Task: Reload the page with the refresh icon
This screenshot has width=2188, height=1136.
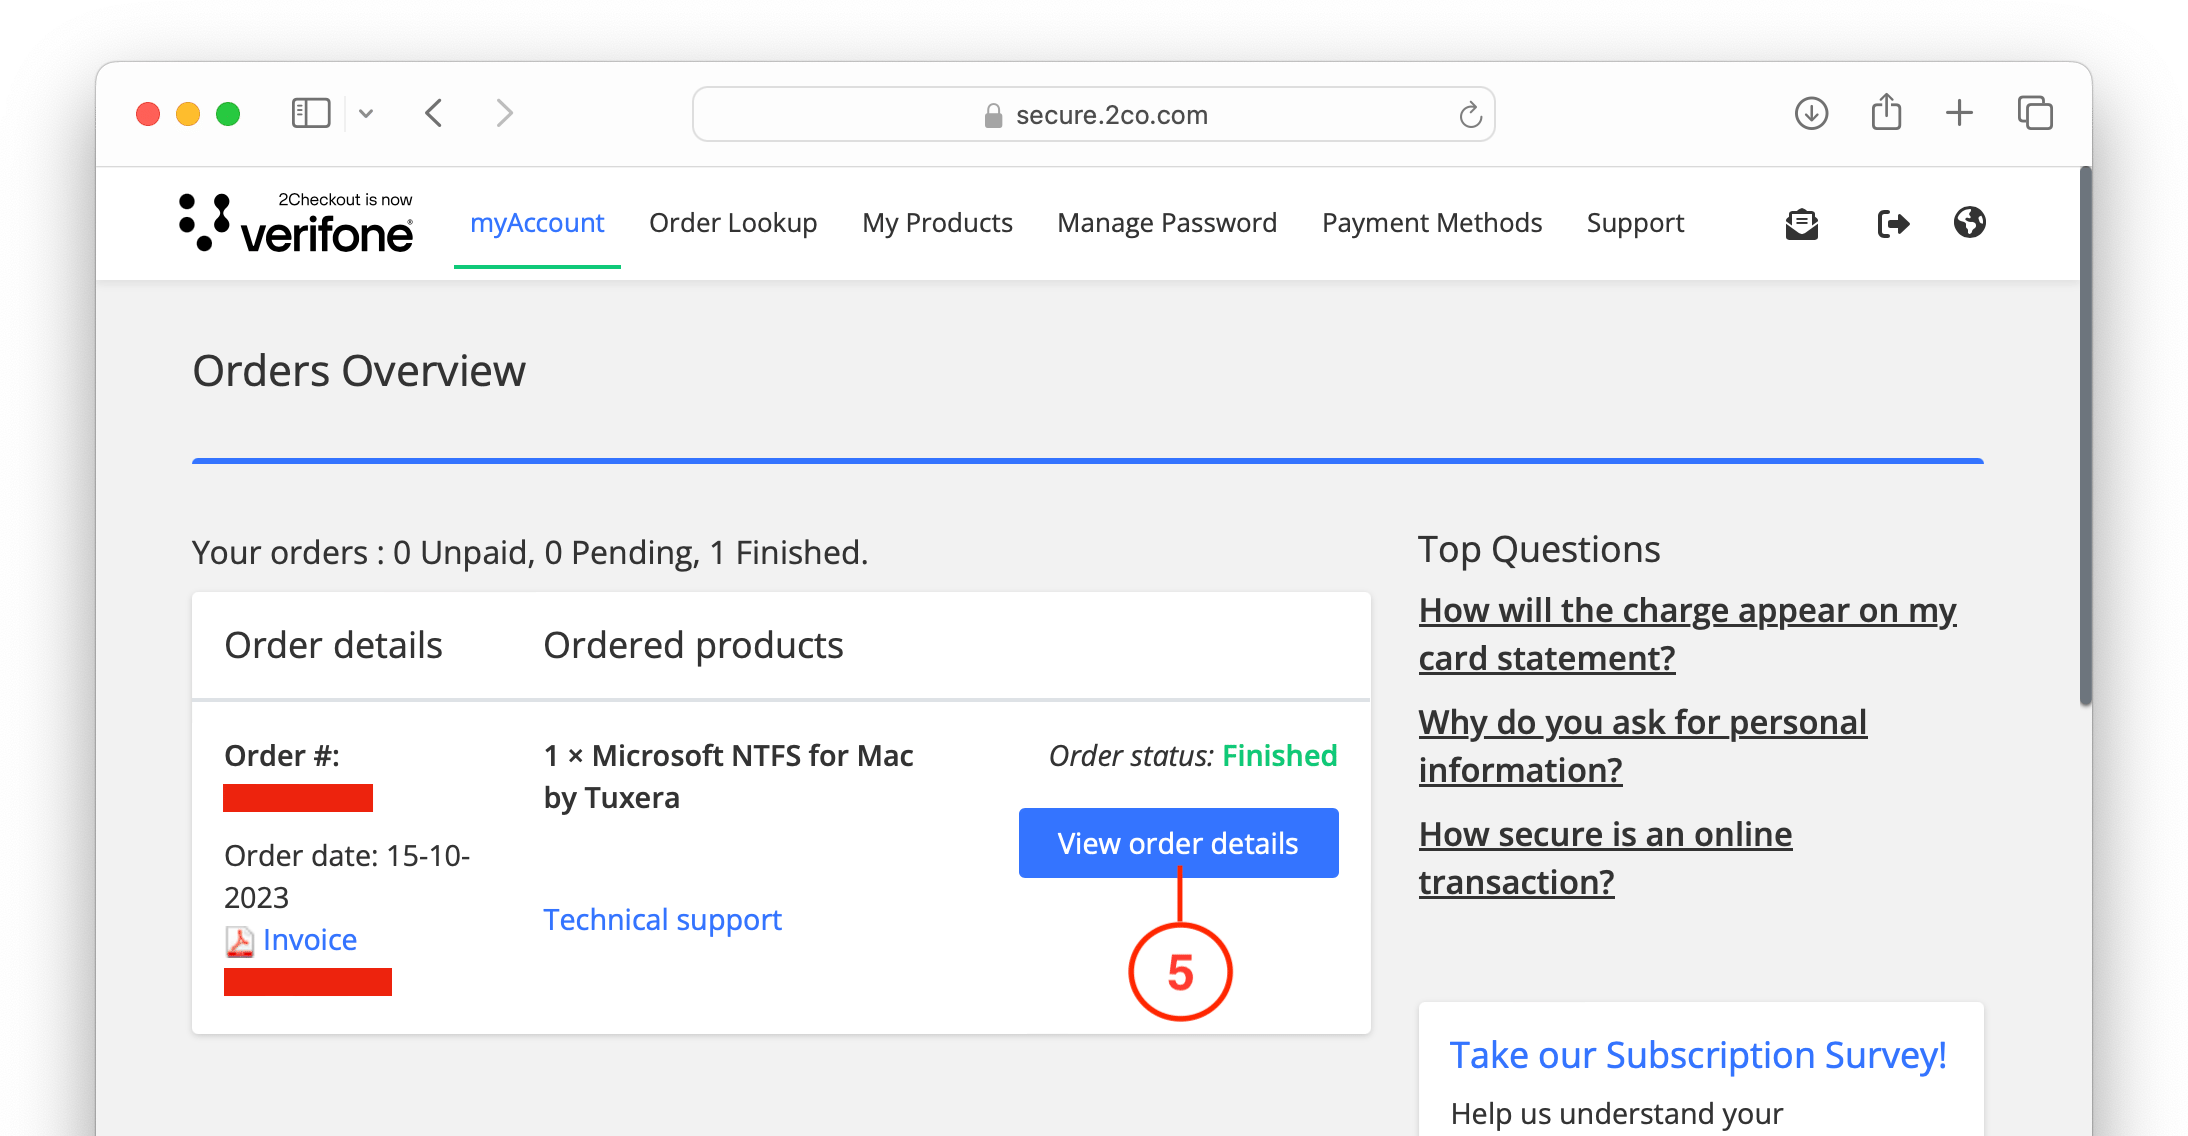Action: point(1470,115)
